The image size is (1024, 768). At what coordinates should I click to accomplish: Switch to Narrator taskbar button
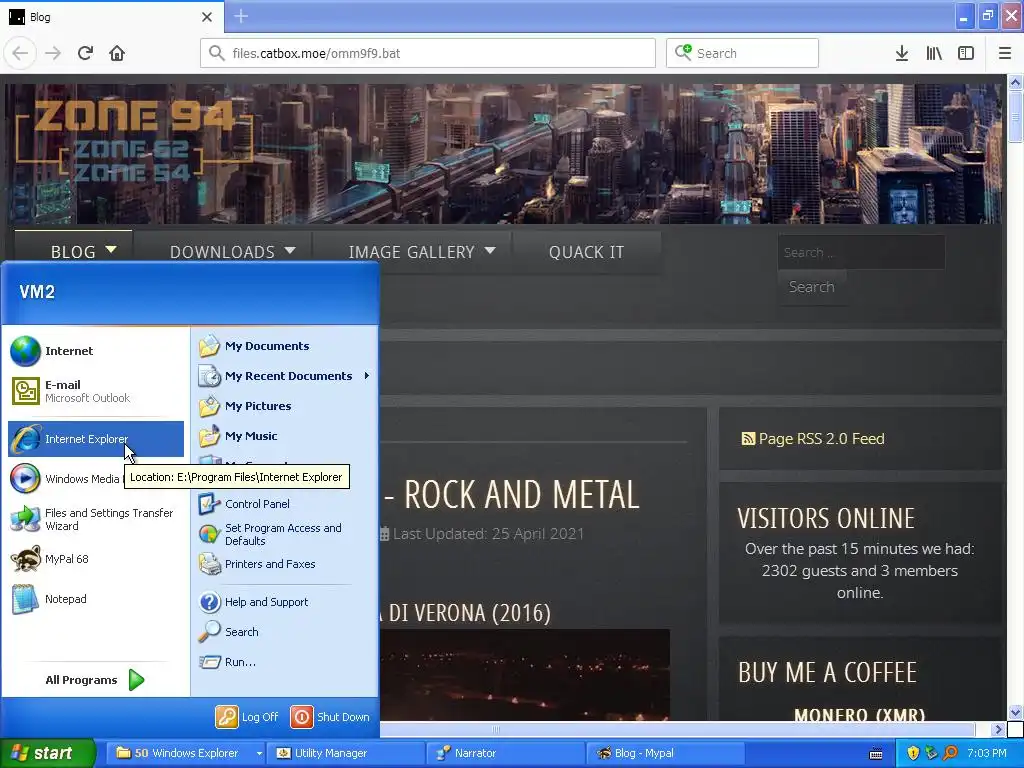tap(506, 753)
